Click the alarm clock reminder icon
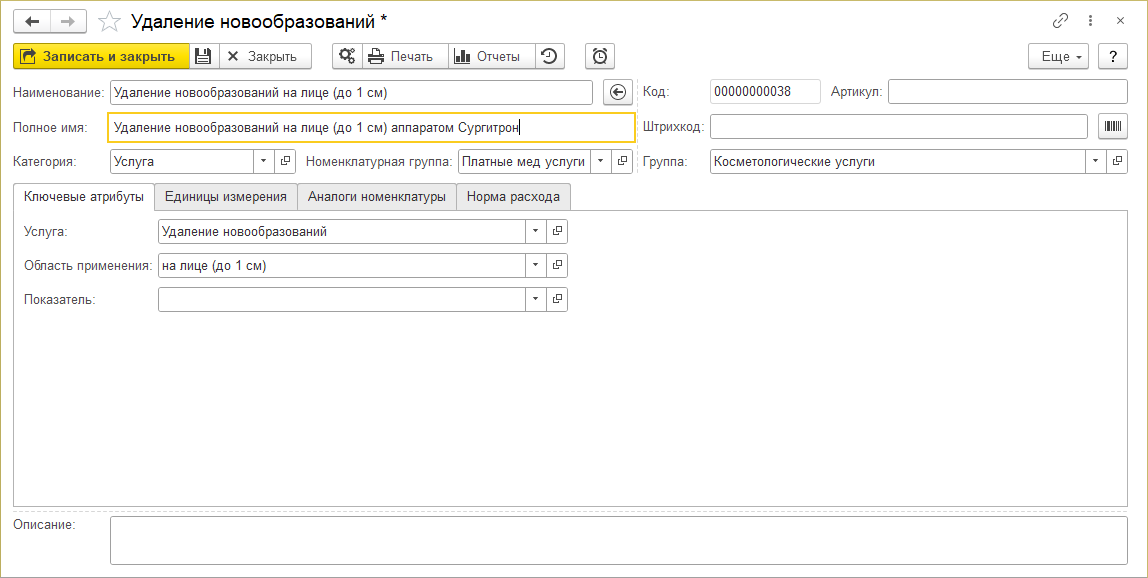Viewport: 1148px width, 578px height. pos(600,56)
